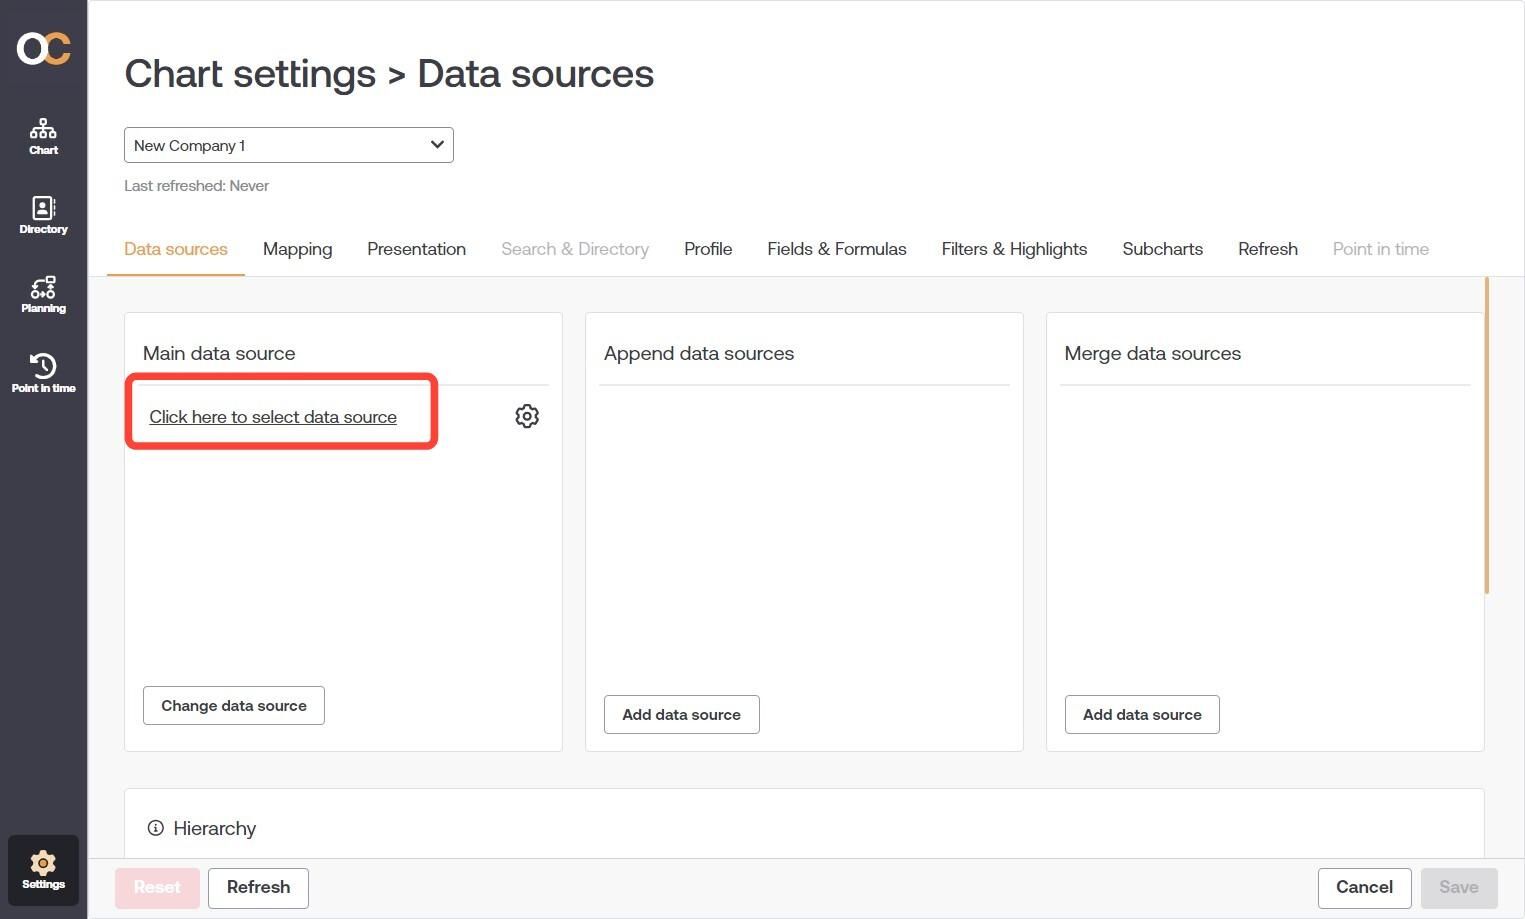Screen dimensions: 1525x919
Task: Click 'Click here to select data source' link
Action: pos(273,417)
